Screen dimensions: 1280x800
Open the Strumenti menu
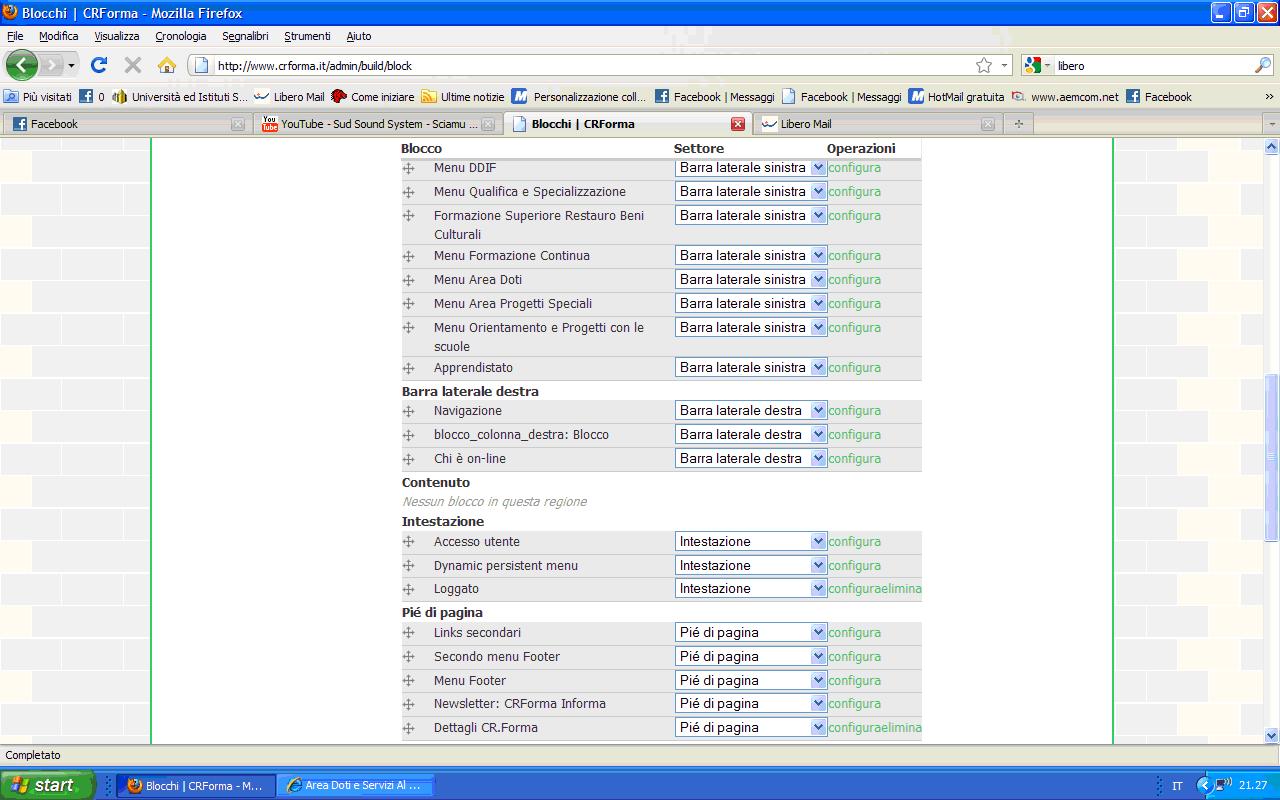pos(307,36)
